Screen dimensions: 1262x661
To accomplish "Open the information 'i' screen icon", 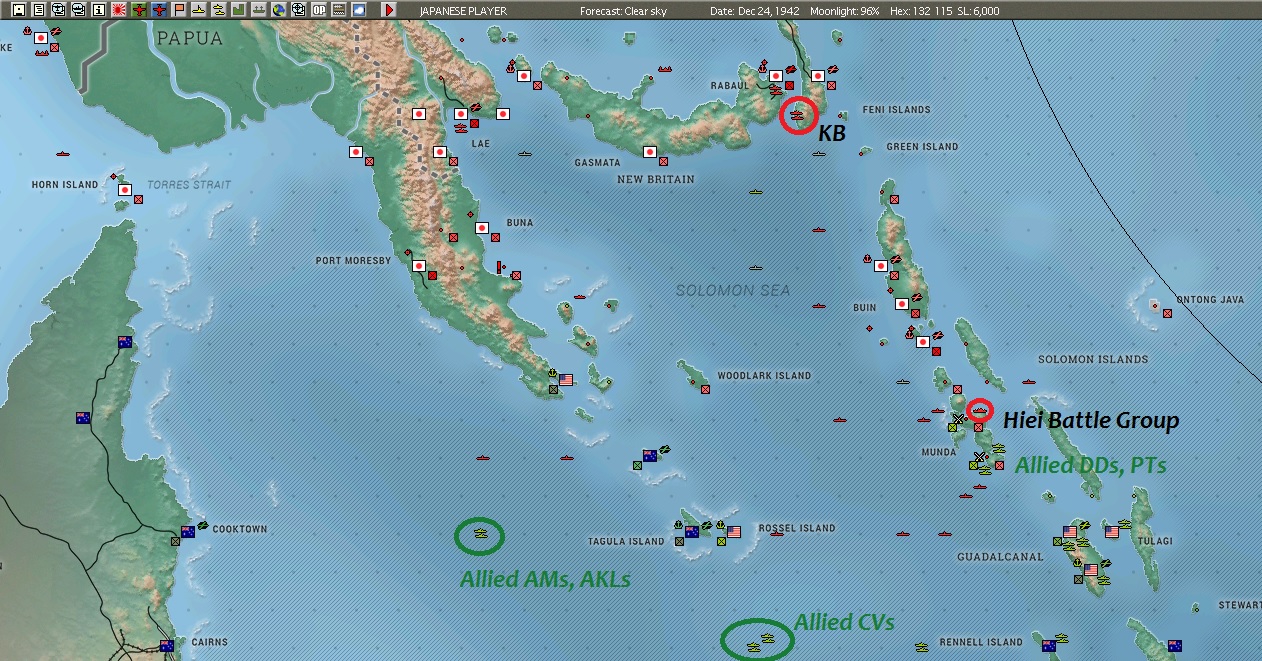I will [x=98, y=10].
